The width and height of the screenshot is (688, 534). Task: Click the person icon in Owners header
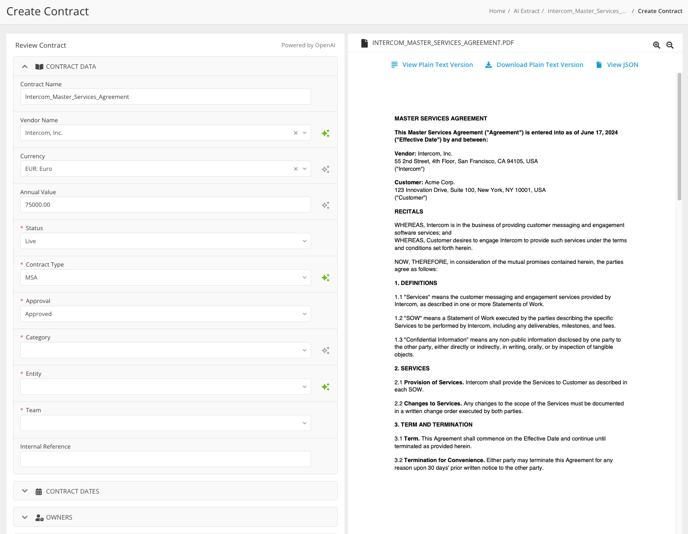(x=39, y=517)
